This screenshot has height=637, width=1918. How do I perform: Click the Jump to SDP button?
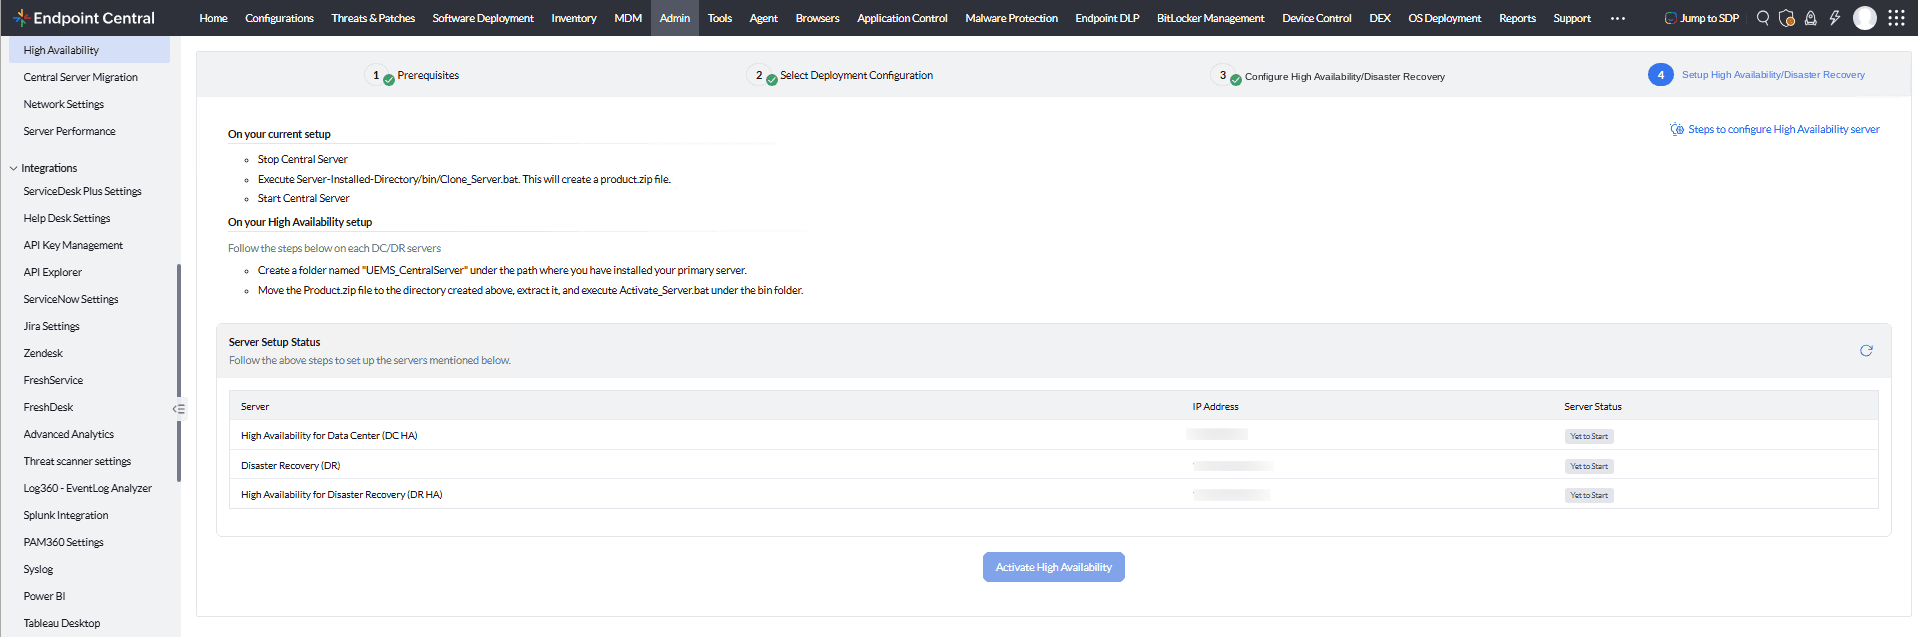1702,18
